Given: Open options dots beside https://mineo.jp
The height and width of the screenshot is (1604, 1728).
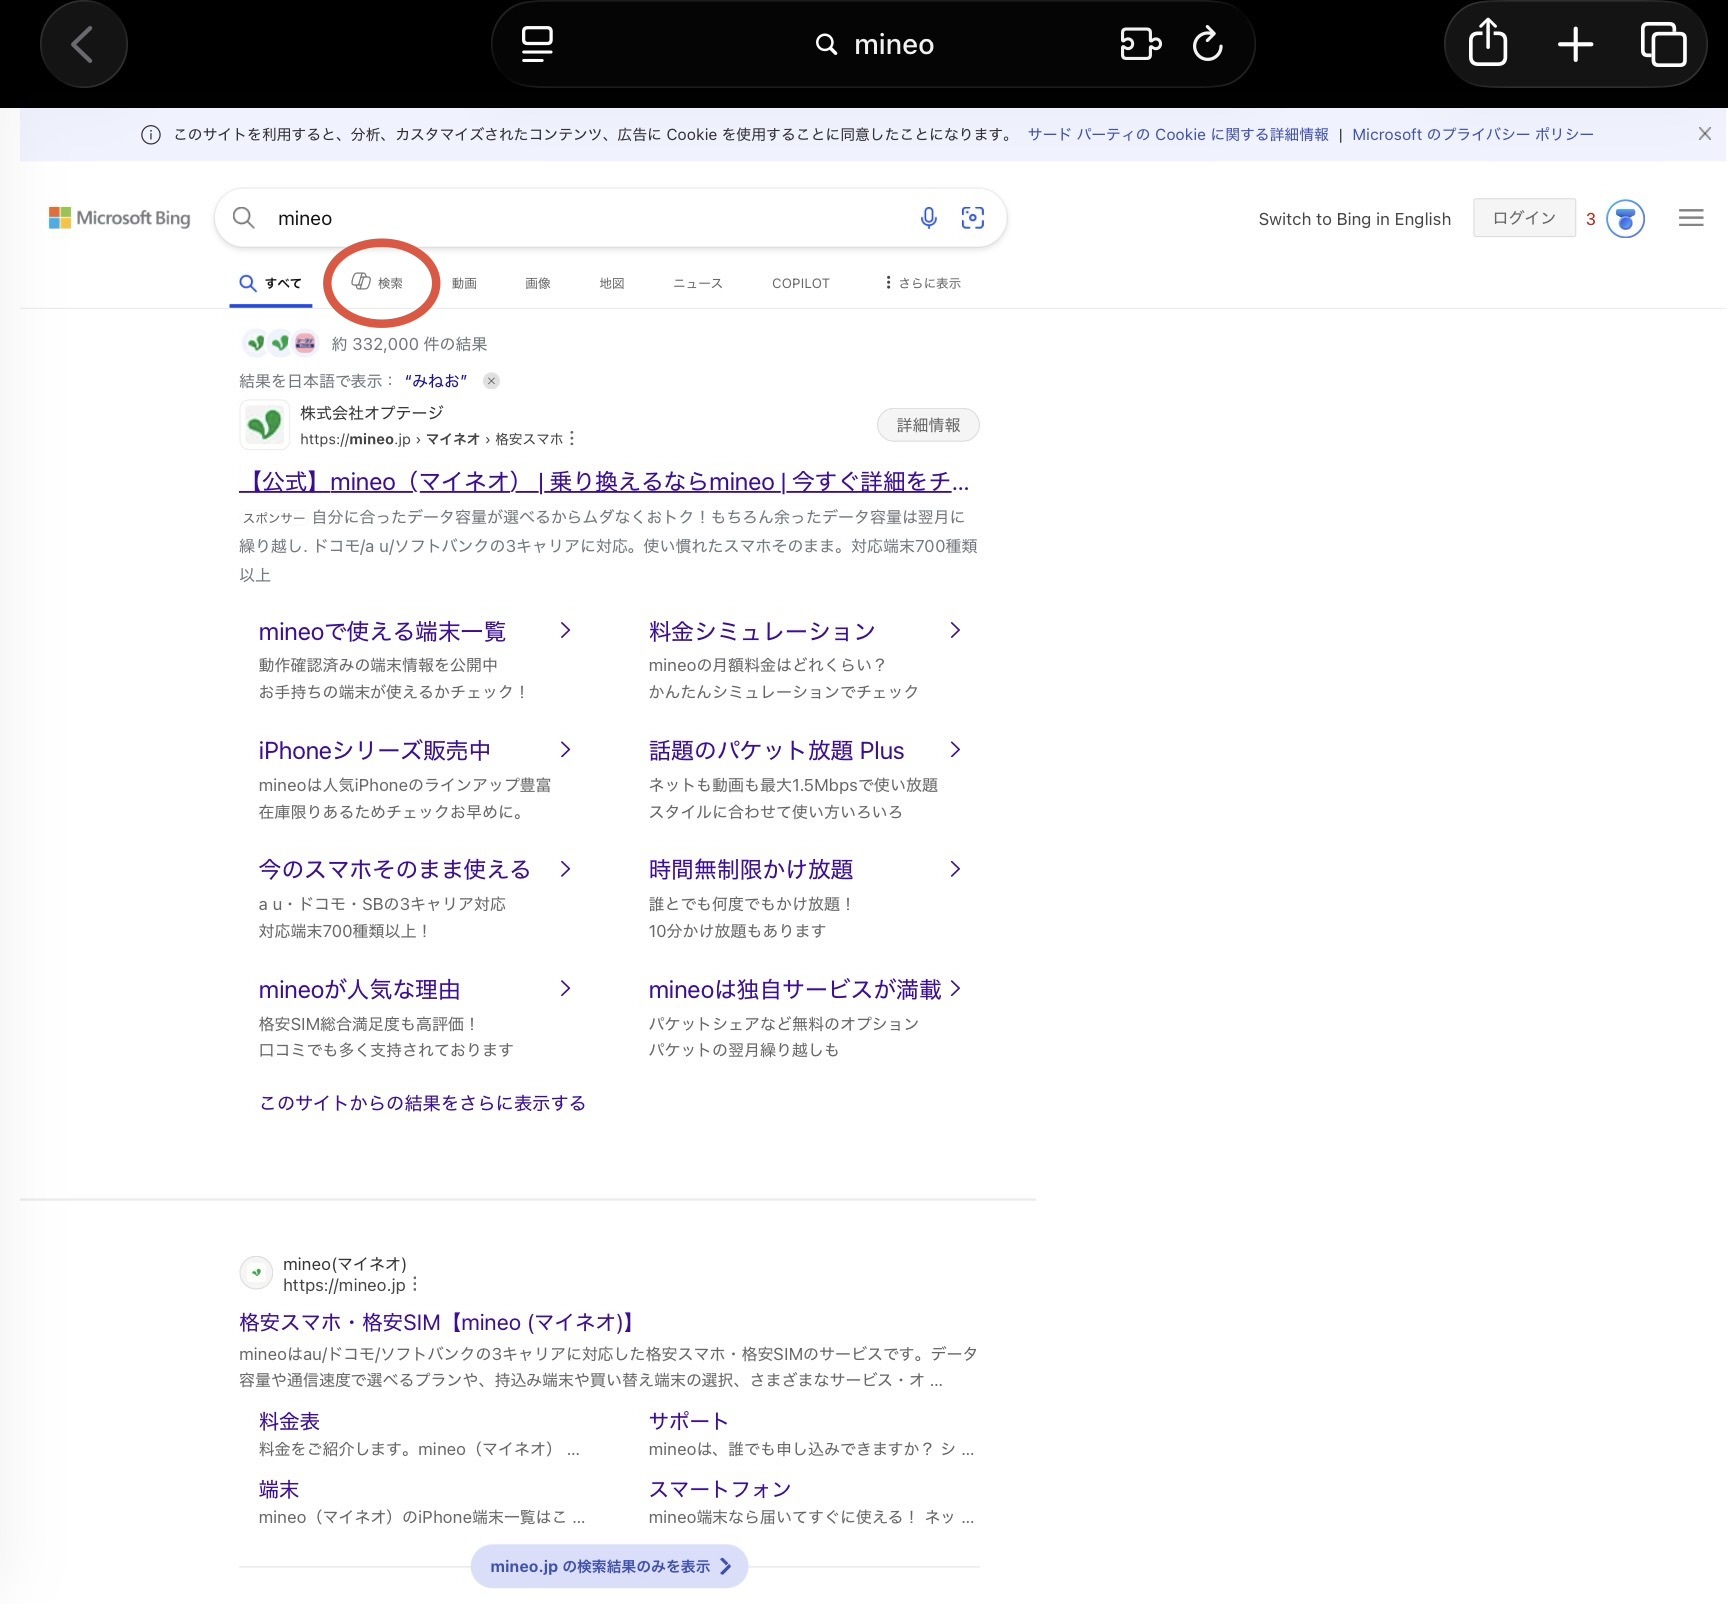Looking at the screenshot, I should point(415,1285).
